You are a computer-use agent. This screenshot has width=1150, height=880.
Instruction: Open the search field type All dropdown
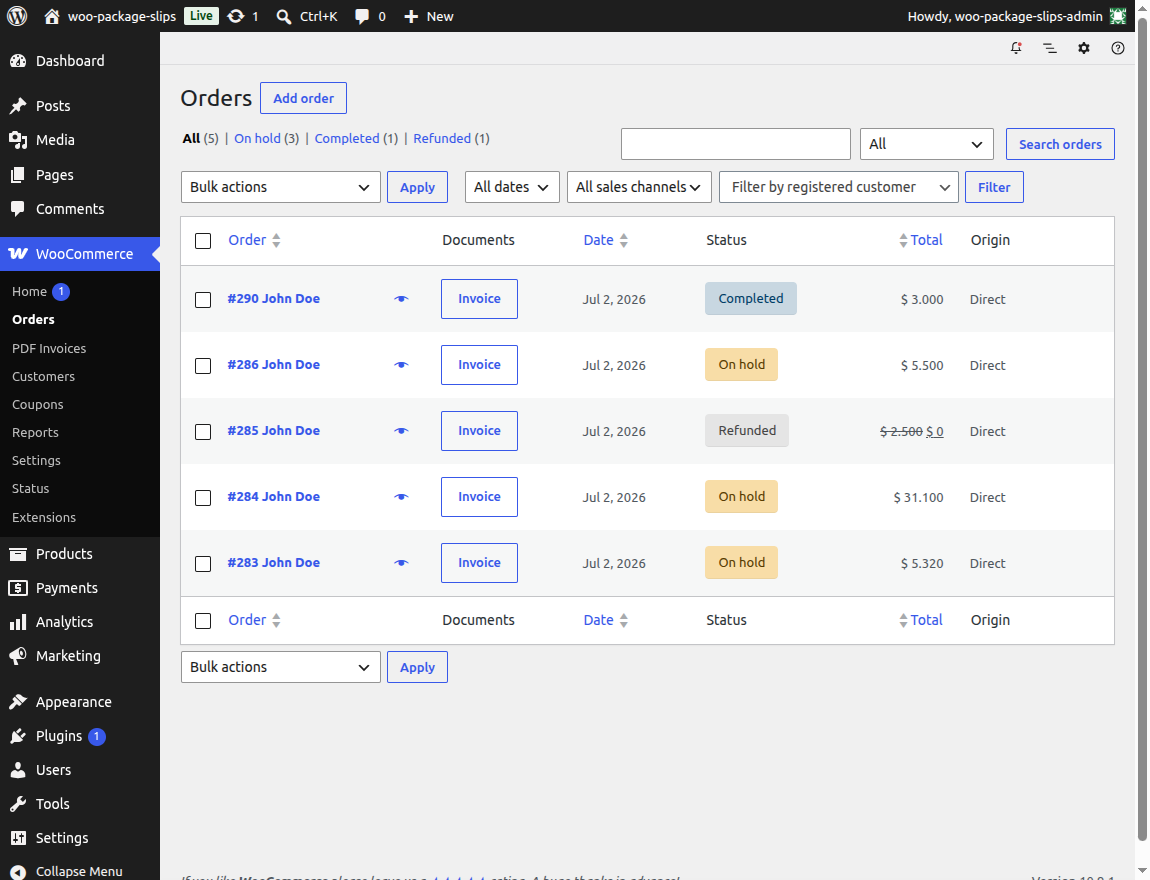pyautogui.click(x=926, y=144)
